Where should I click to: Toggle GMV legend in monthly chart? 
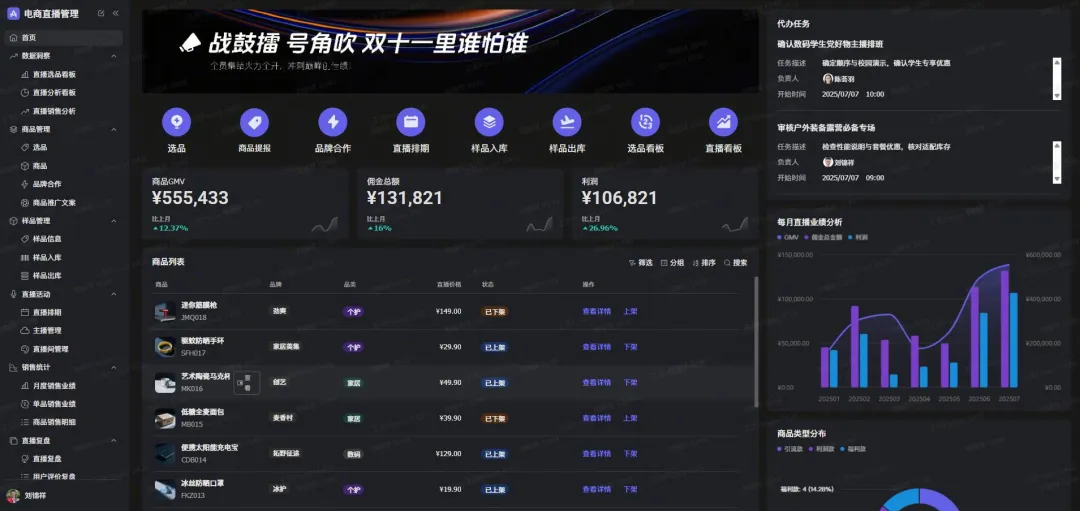[x=787, y=237]
